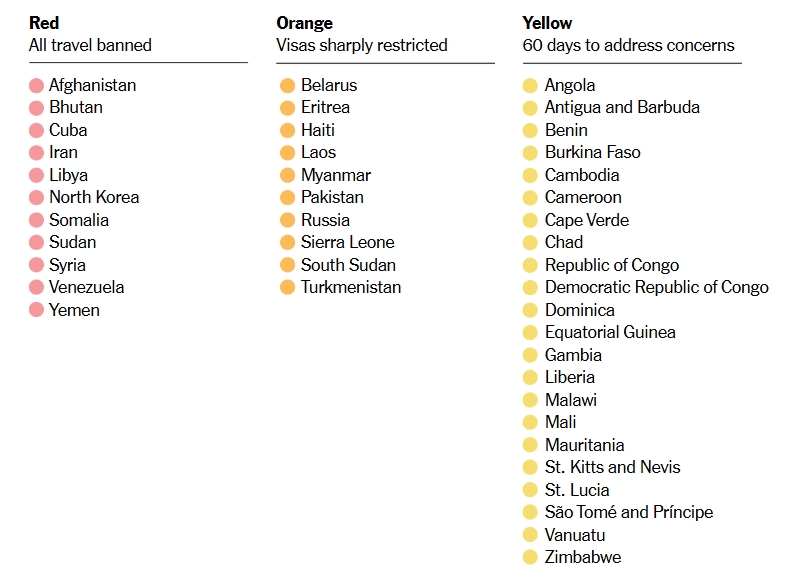This screenshot has width=786, height=581.
Task: Select the yellow dot beside Angola
Action: point(530,86)
